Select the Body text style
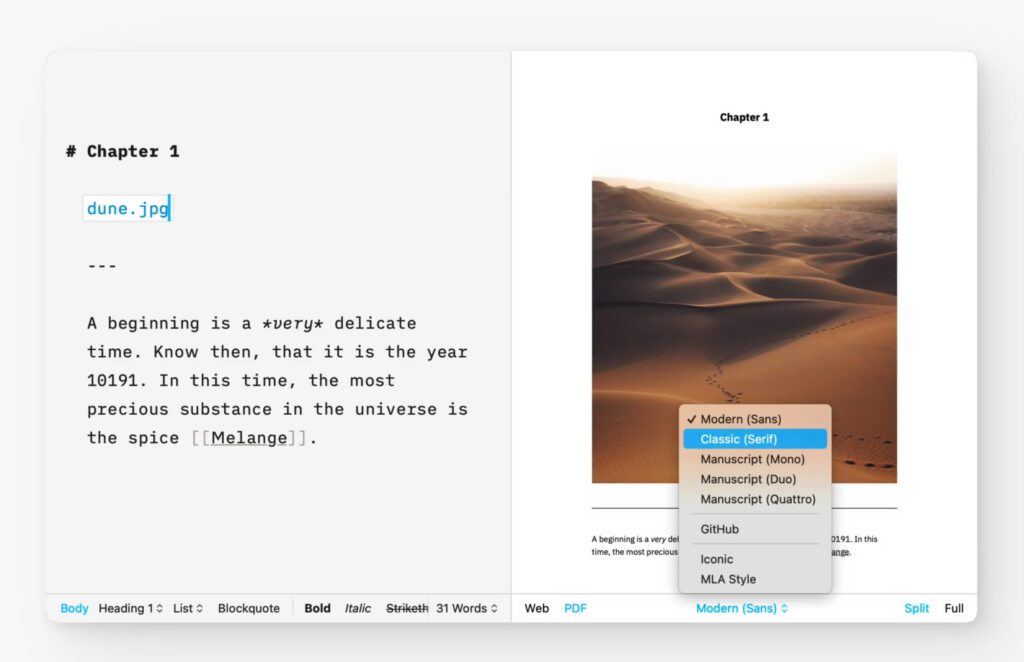This screenshot has width=1024, height=662. (73, 608)
